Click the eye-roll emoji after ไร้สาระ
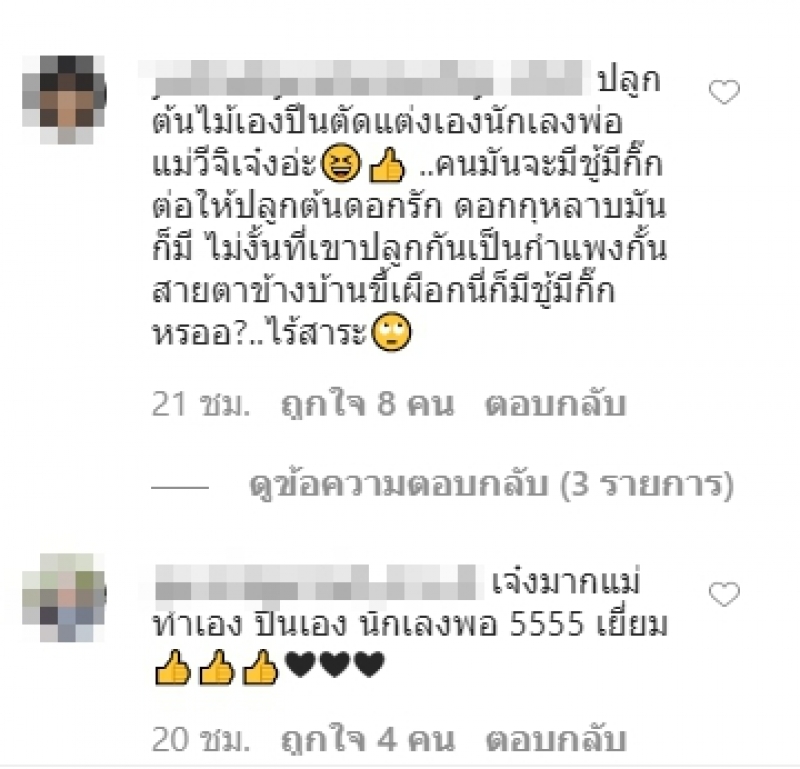Viewport: 800px width, 769px height. [391, 332]
